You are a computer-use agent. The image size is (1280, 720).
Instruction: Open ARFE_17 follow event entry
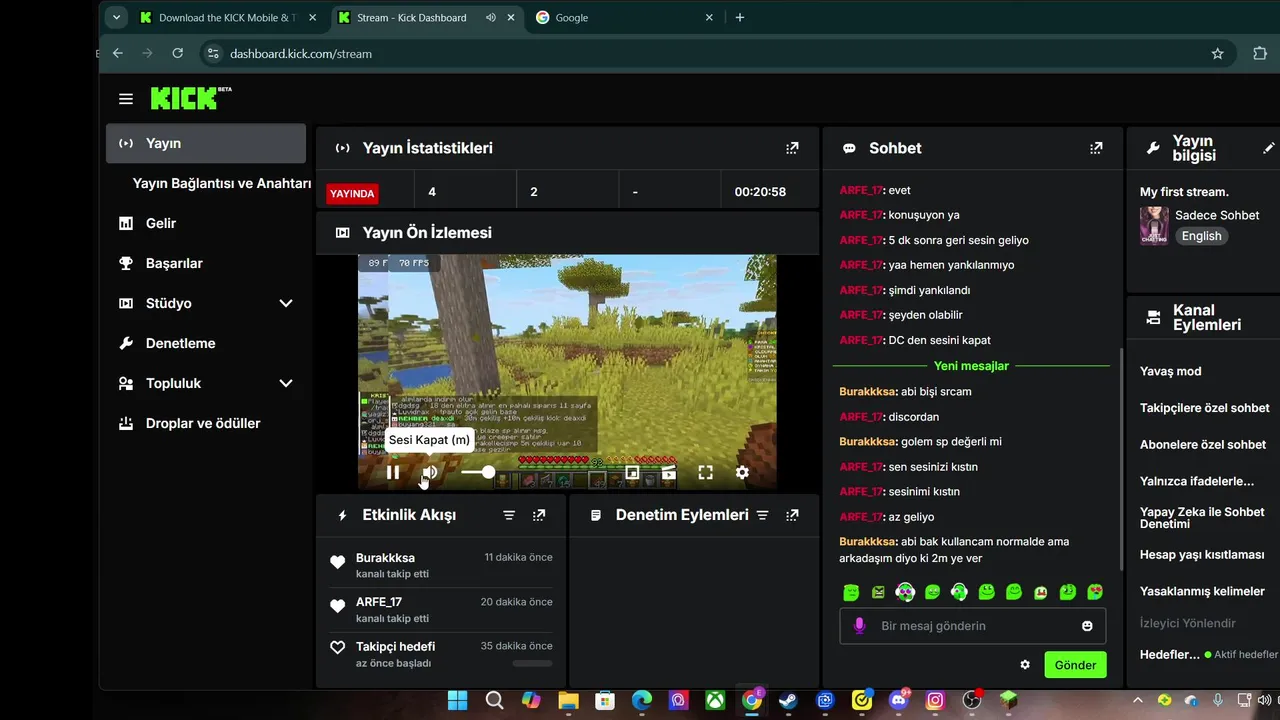click(x=441, y=609)
